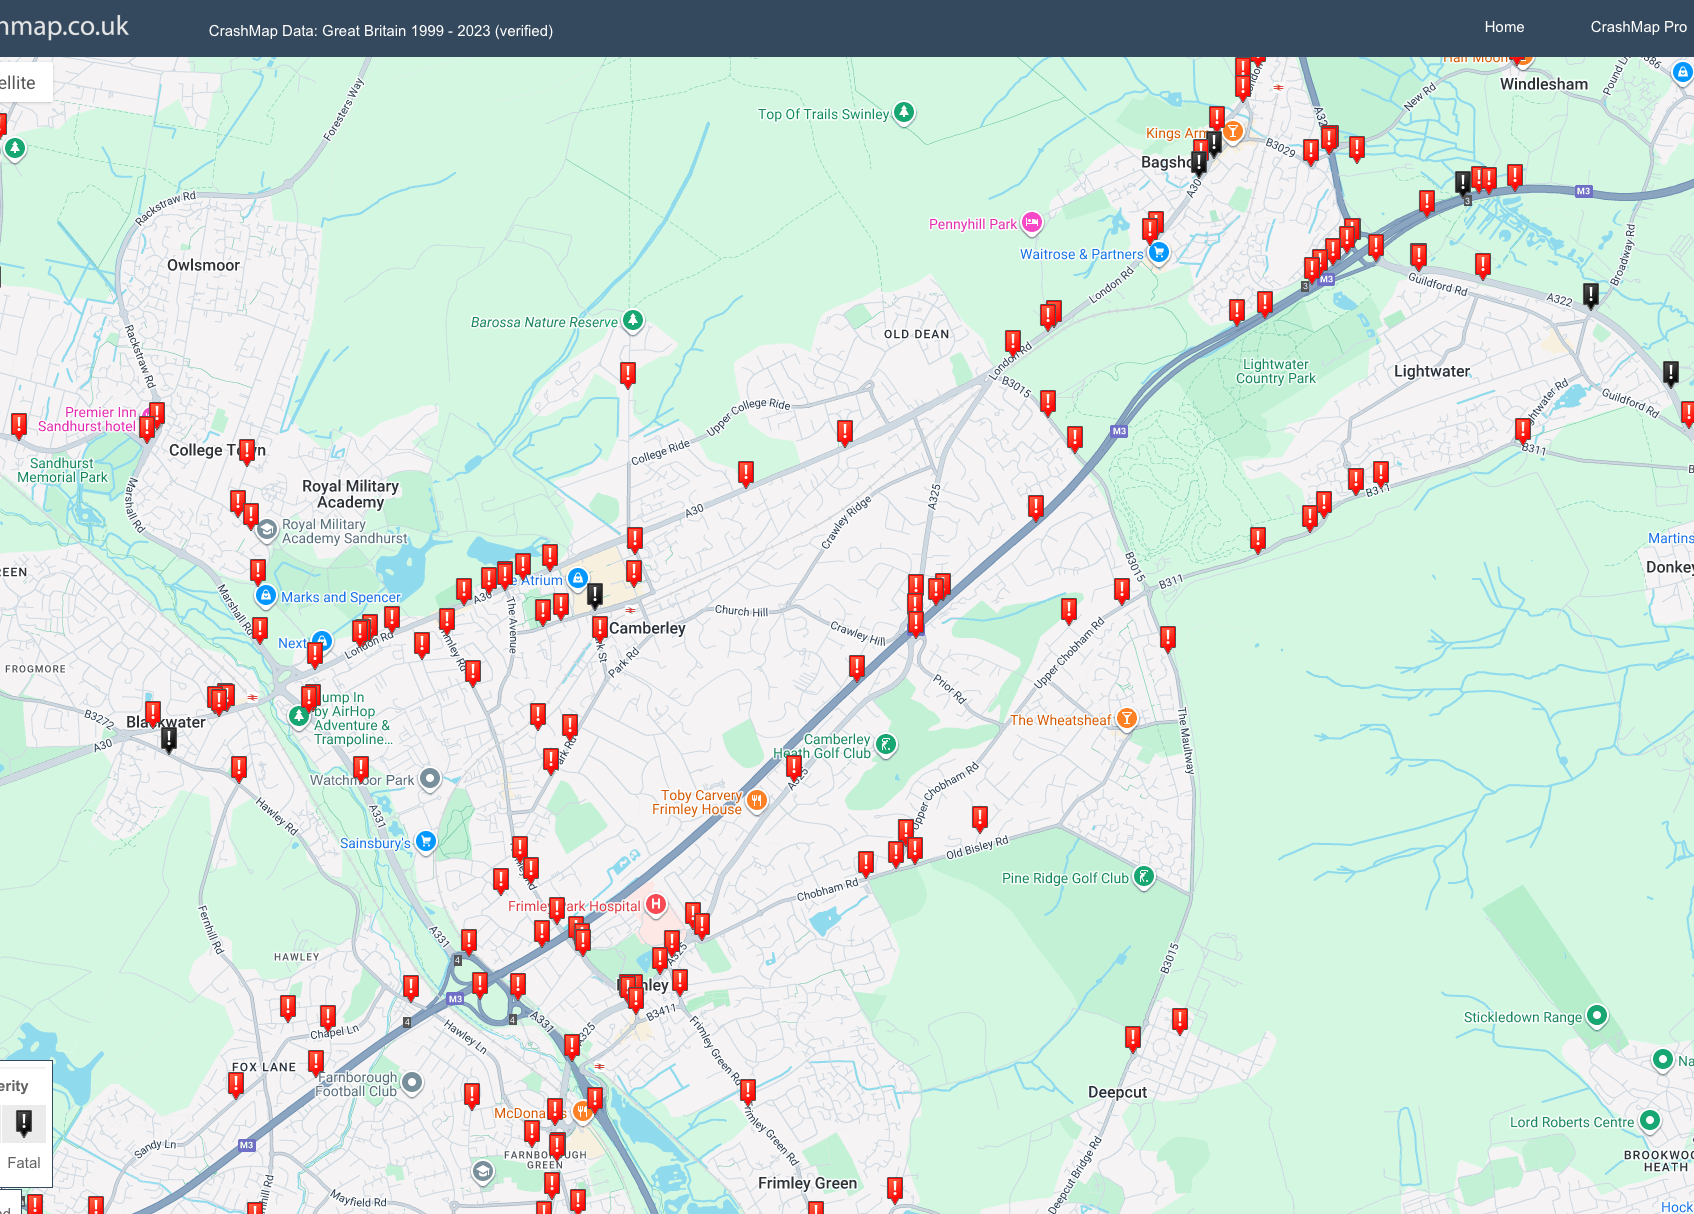Screen dimensions: 1694x1214
Task: Select the Toby Carvery restaurant icon
Action: (757, 800)
